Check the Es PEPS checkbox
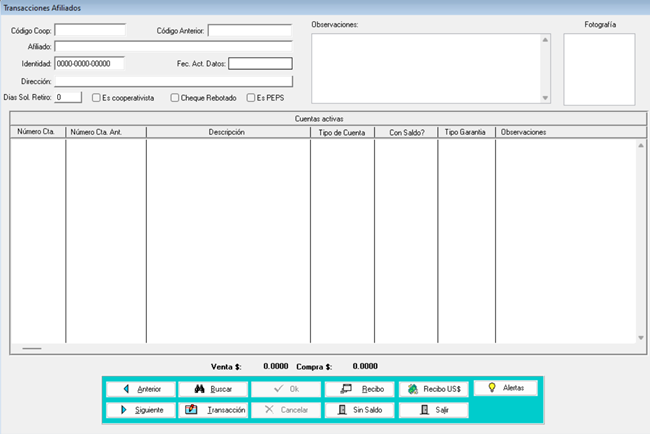The image size is (650, 434). coord(251,98)
